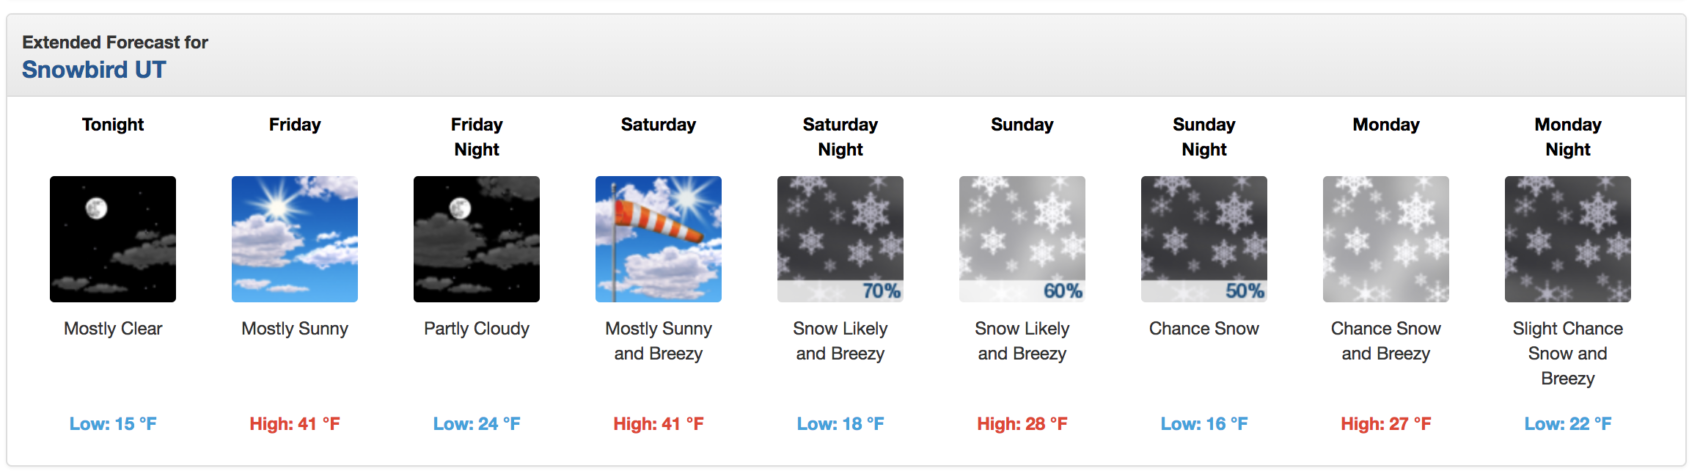Click the Chance Snow Sunday Night description

pos(1204,329)
